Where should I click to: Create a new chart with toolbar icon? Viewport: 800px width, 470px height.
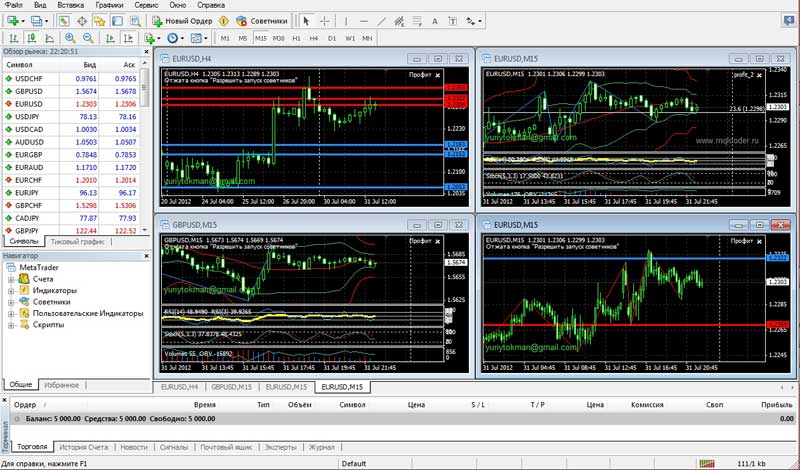pyautogui.click(x=12, y=21)
